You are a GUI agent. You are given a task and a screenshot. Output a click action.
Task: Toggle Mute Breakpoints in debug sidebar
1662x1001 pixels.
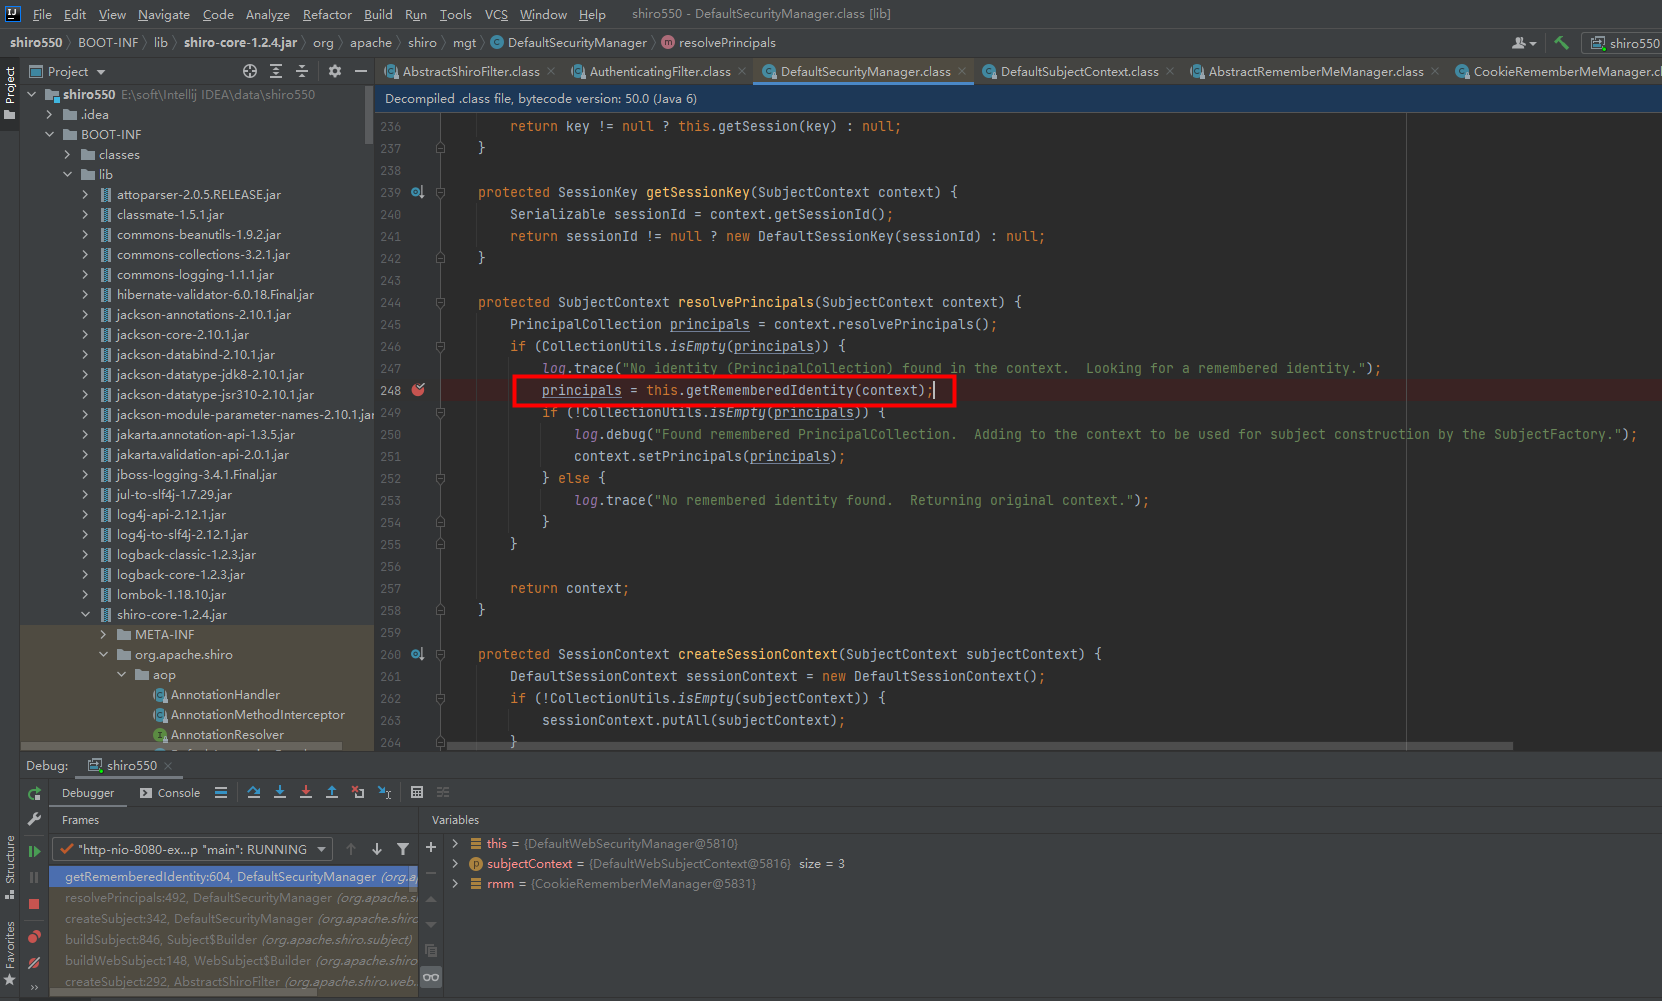tap(34, 963)
